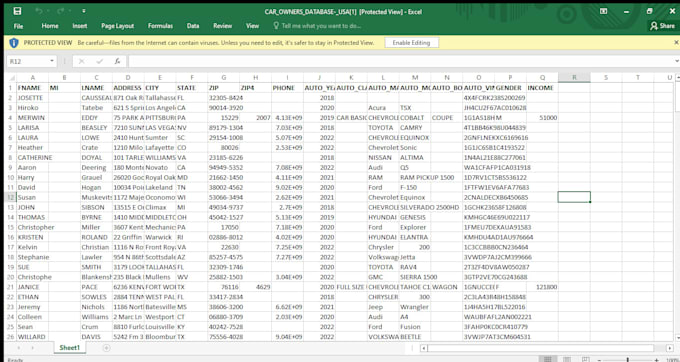The height and width of the screenshot is (362, 680).
Task: Click the New Sheet plus icon
Action: click(106, 348)
